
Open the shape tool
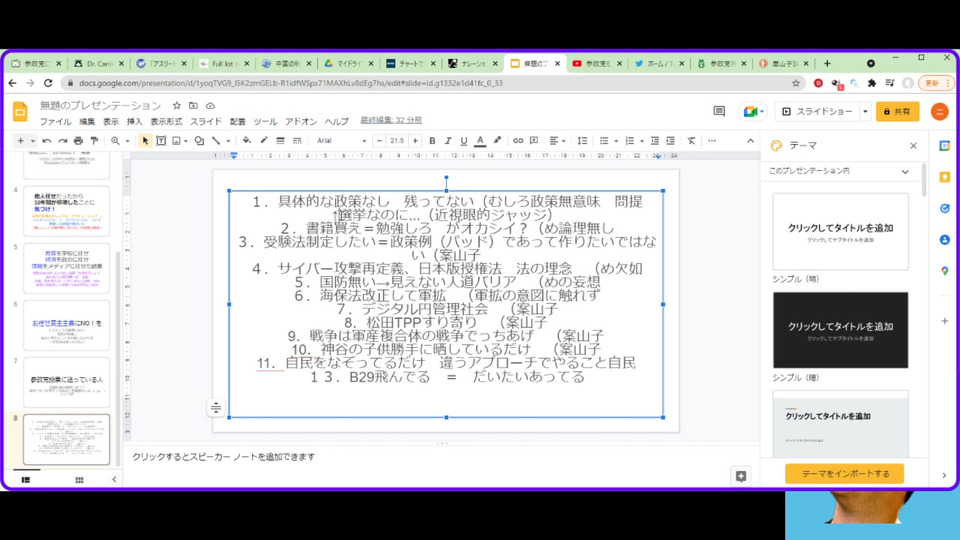coord(200,141)
